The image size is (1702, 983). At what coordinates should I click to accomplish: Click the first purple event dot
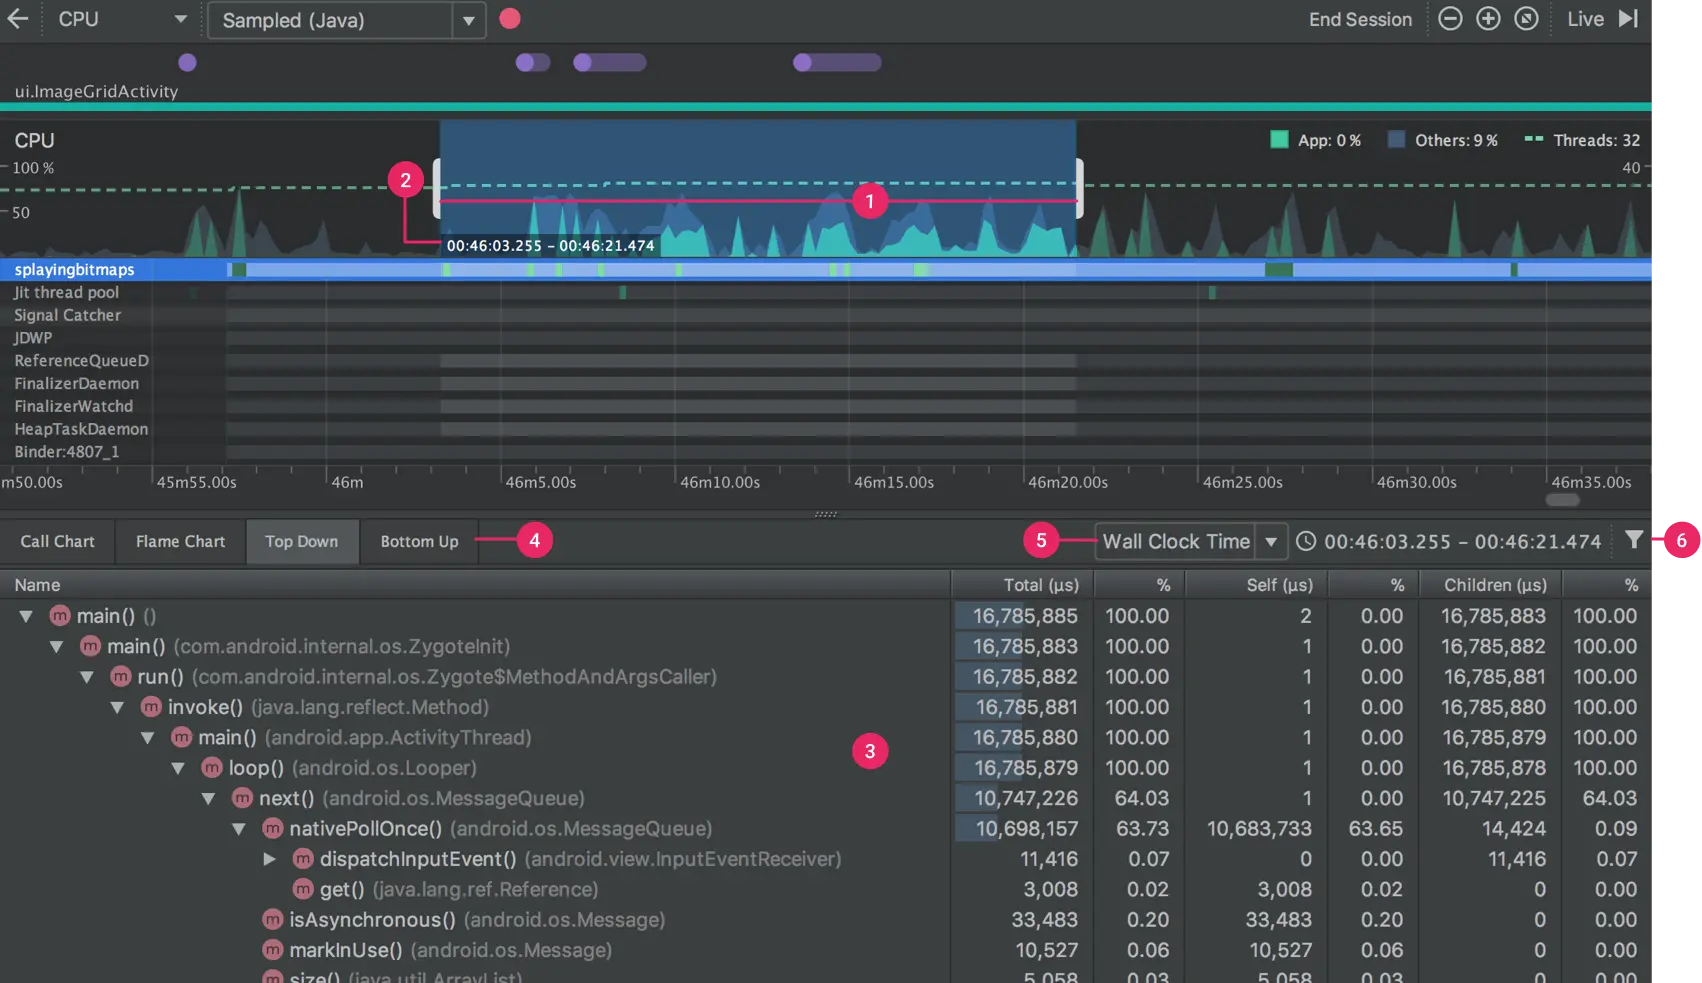[187, 62]
